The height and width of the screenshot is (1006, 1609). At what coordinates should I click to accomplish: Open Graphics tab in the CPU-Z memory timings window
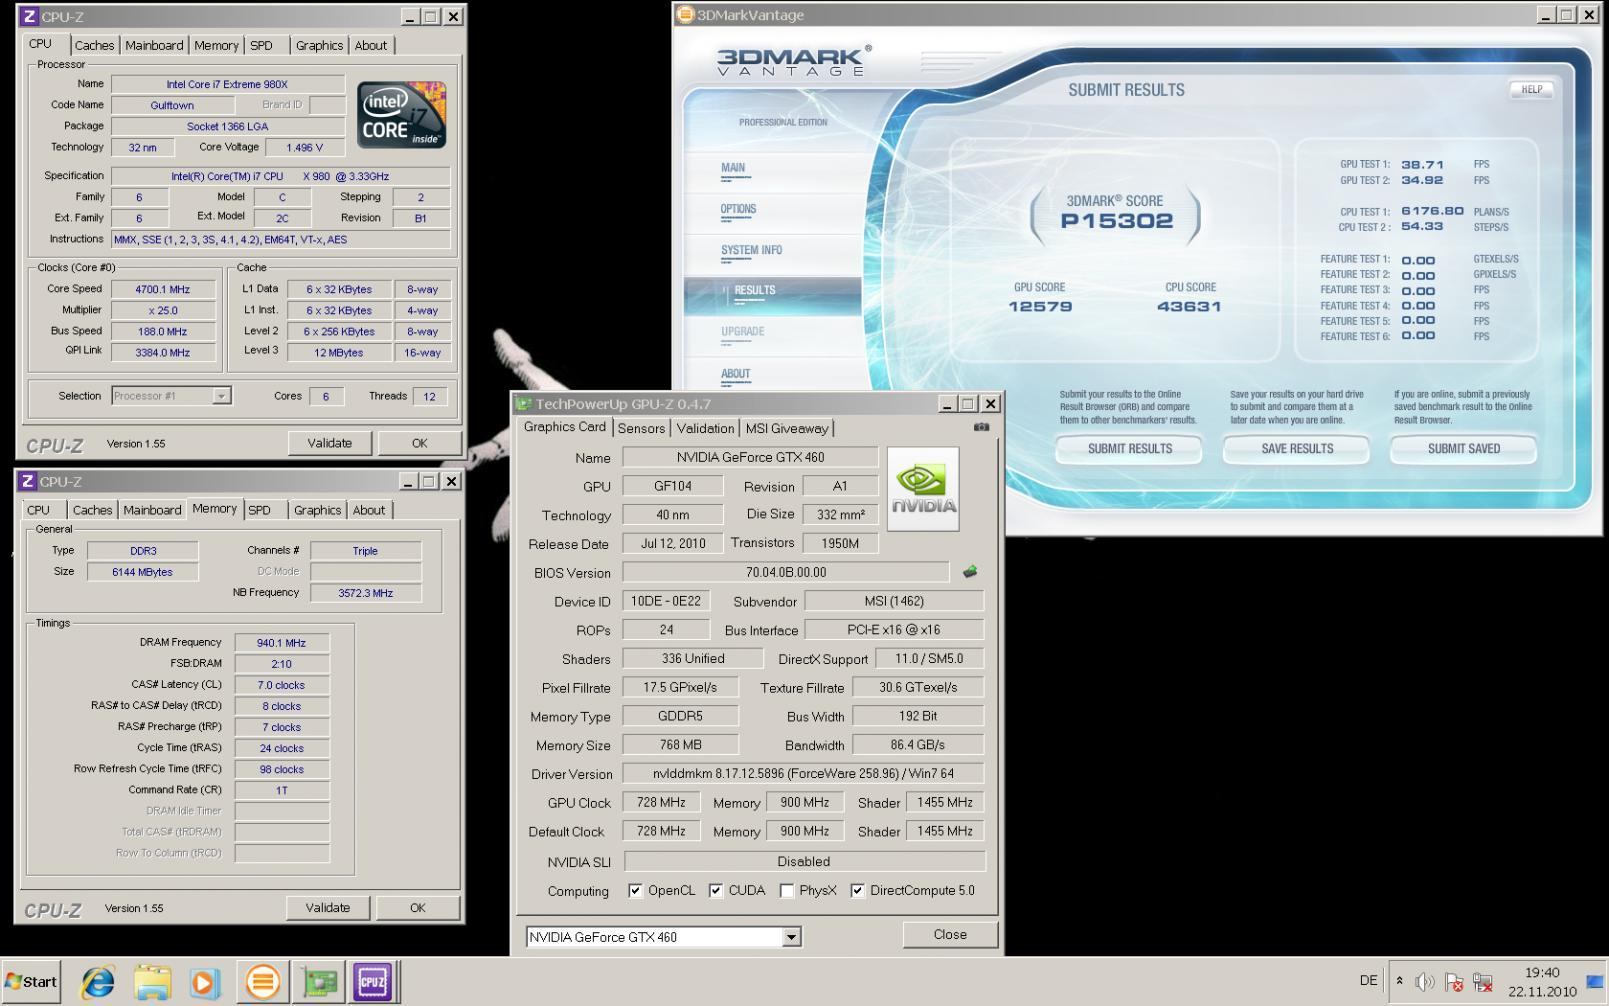click(x=317, y=510)
